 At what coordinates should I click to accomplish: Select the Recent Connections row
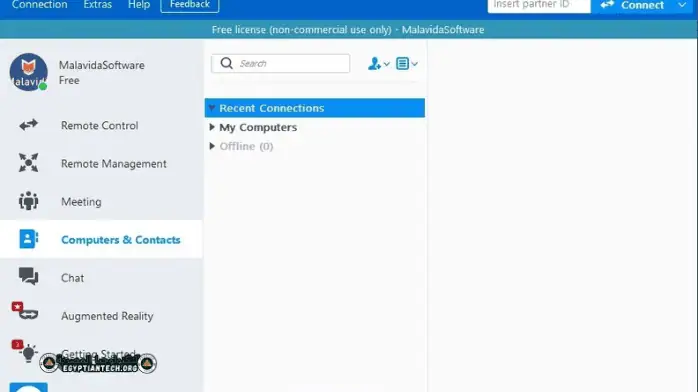(x=315, y=108)
